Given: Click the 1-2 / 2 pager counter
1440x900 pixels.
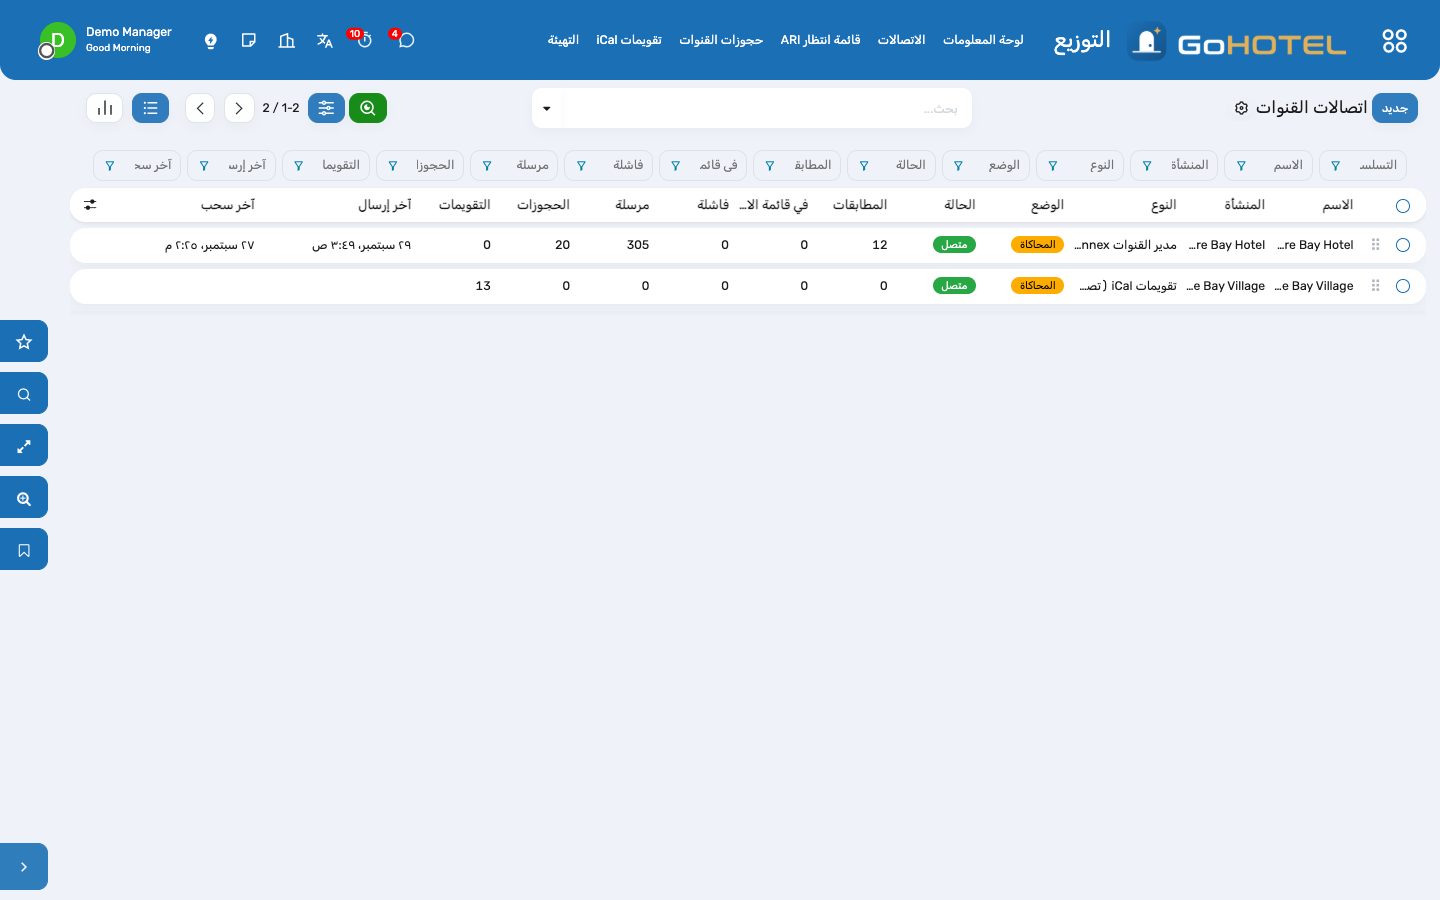Looking at the screenshot, I should tap(281, 108).
